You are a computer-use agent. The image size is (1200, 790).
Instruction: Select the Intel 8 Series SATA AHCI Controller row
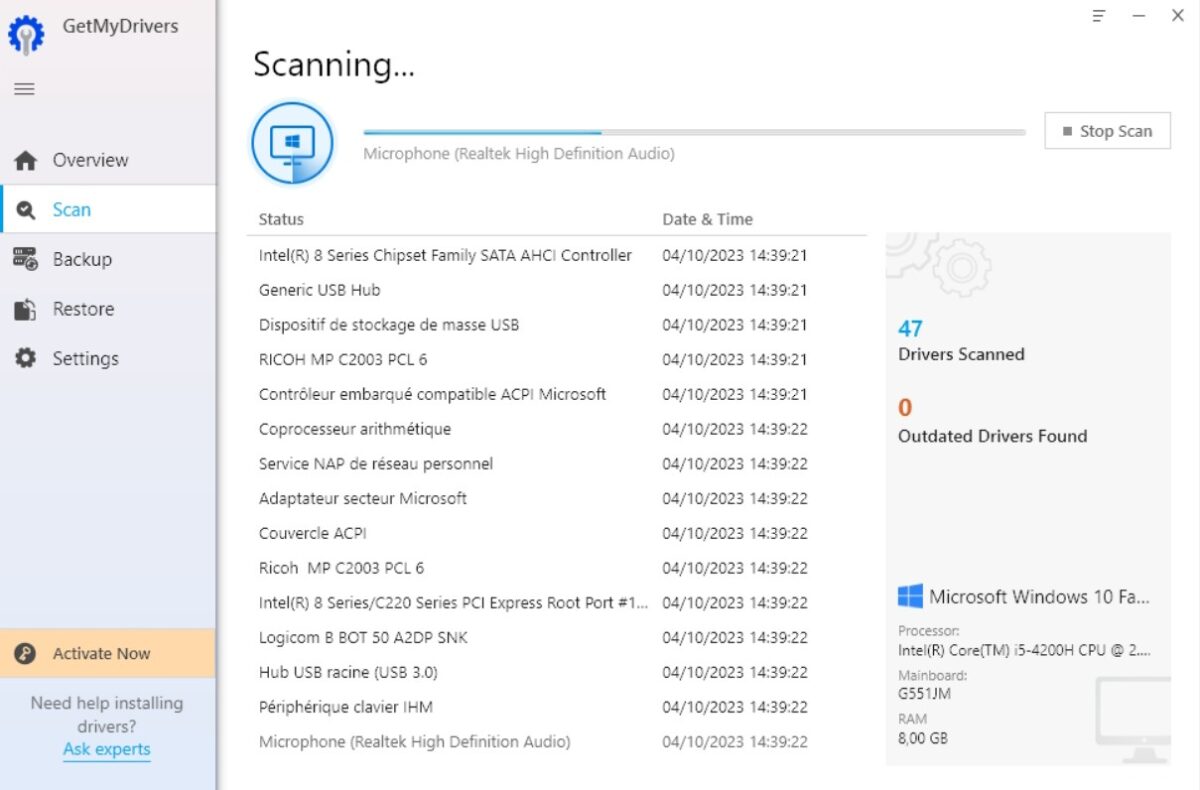tap(556, 255)
